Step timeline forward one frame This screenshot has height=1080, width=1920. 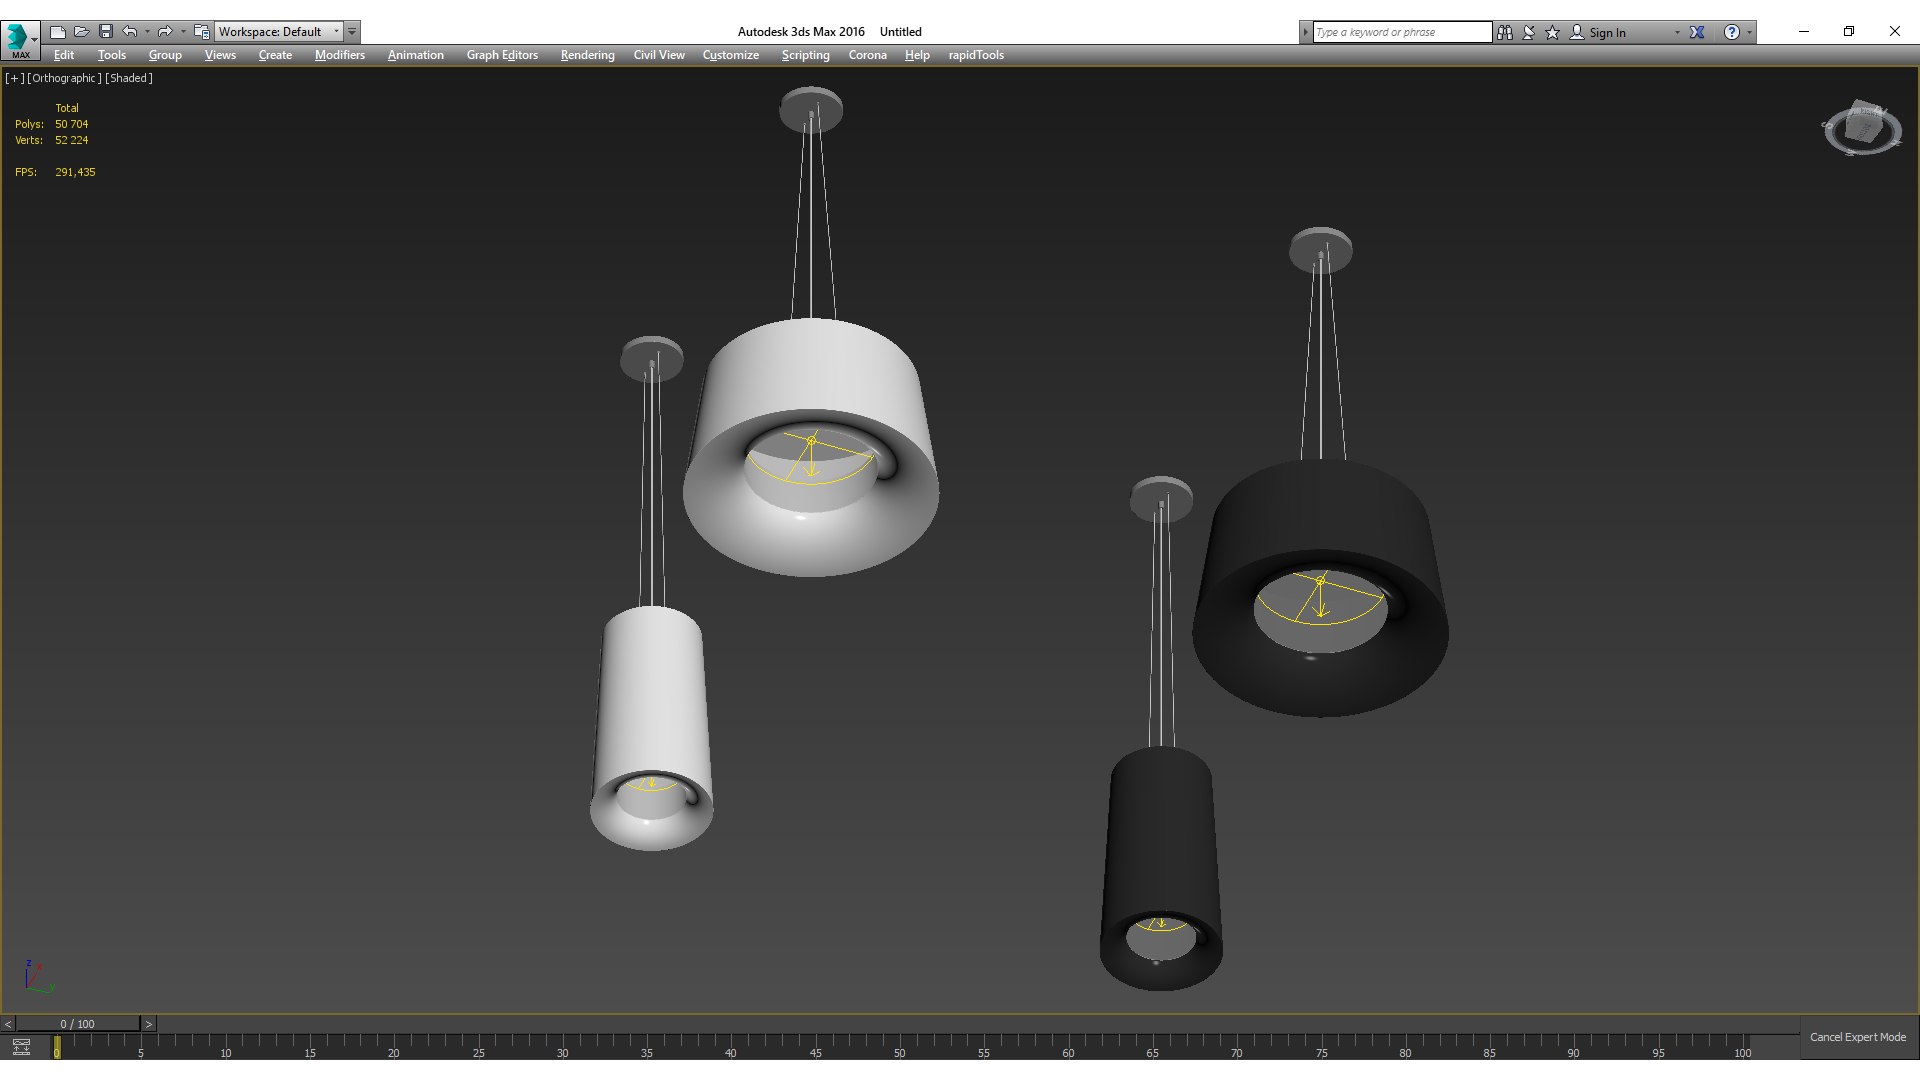pyautogui.click(x=149, y=1024)
